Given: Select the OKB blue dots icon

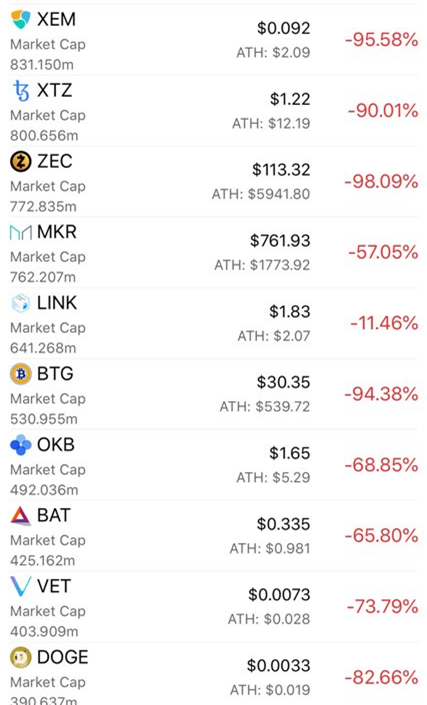Looking at the screenshot, I should pos(21,445).
